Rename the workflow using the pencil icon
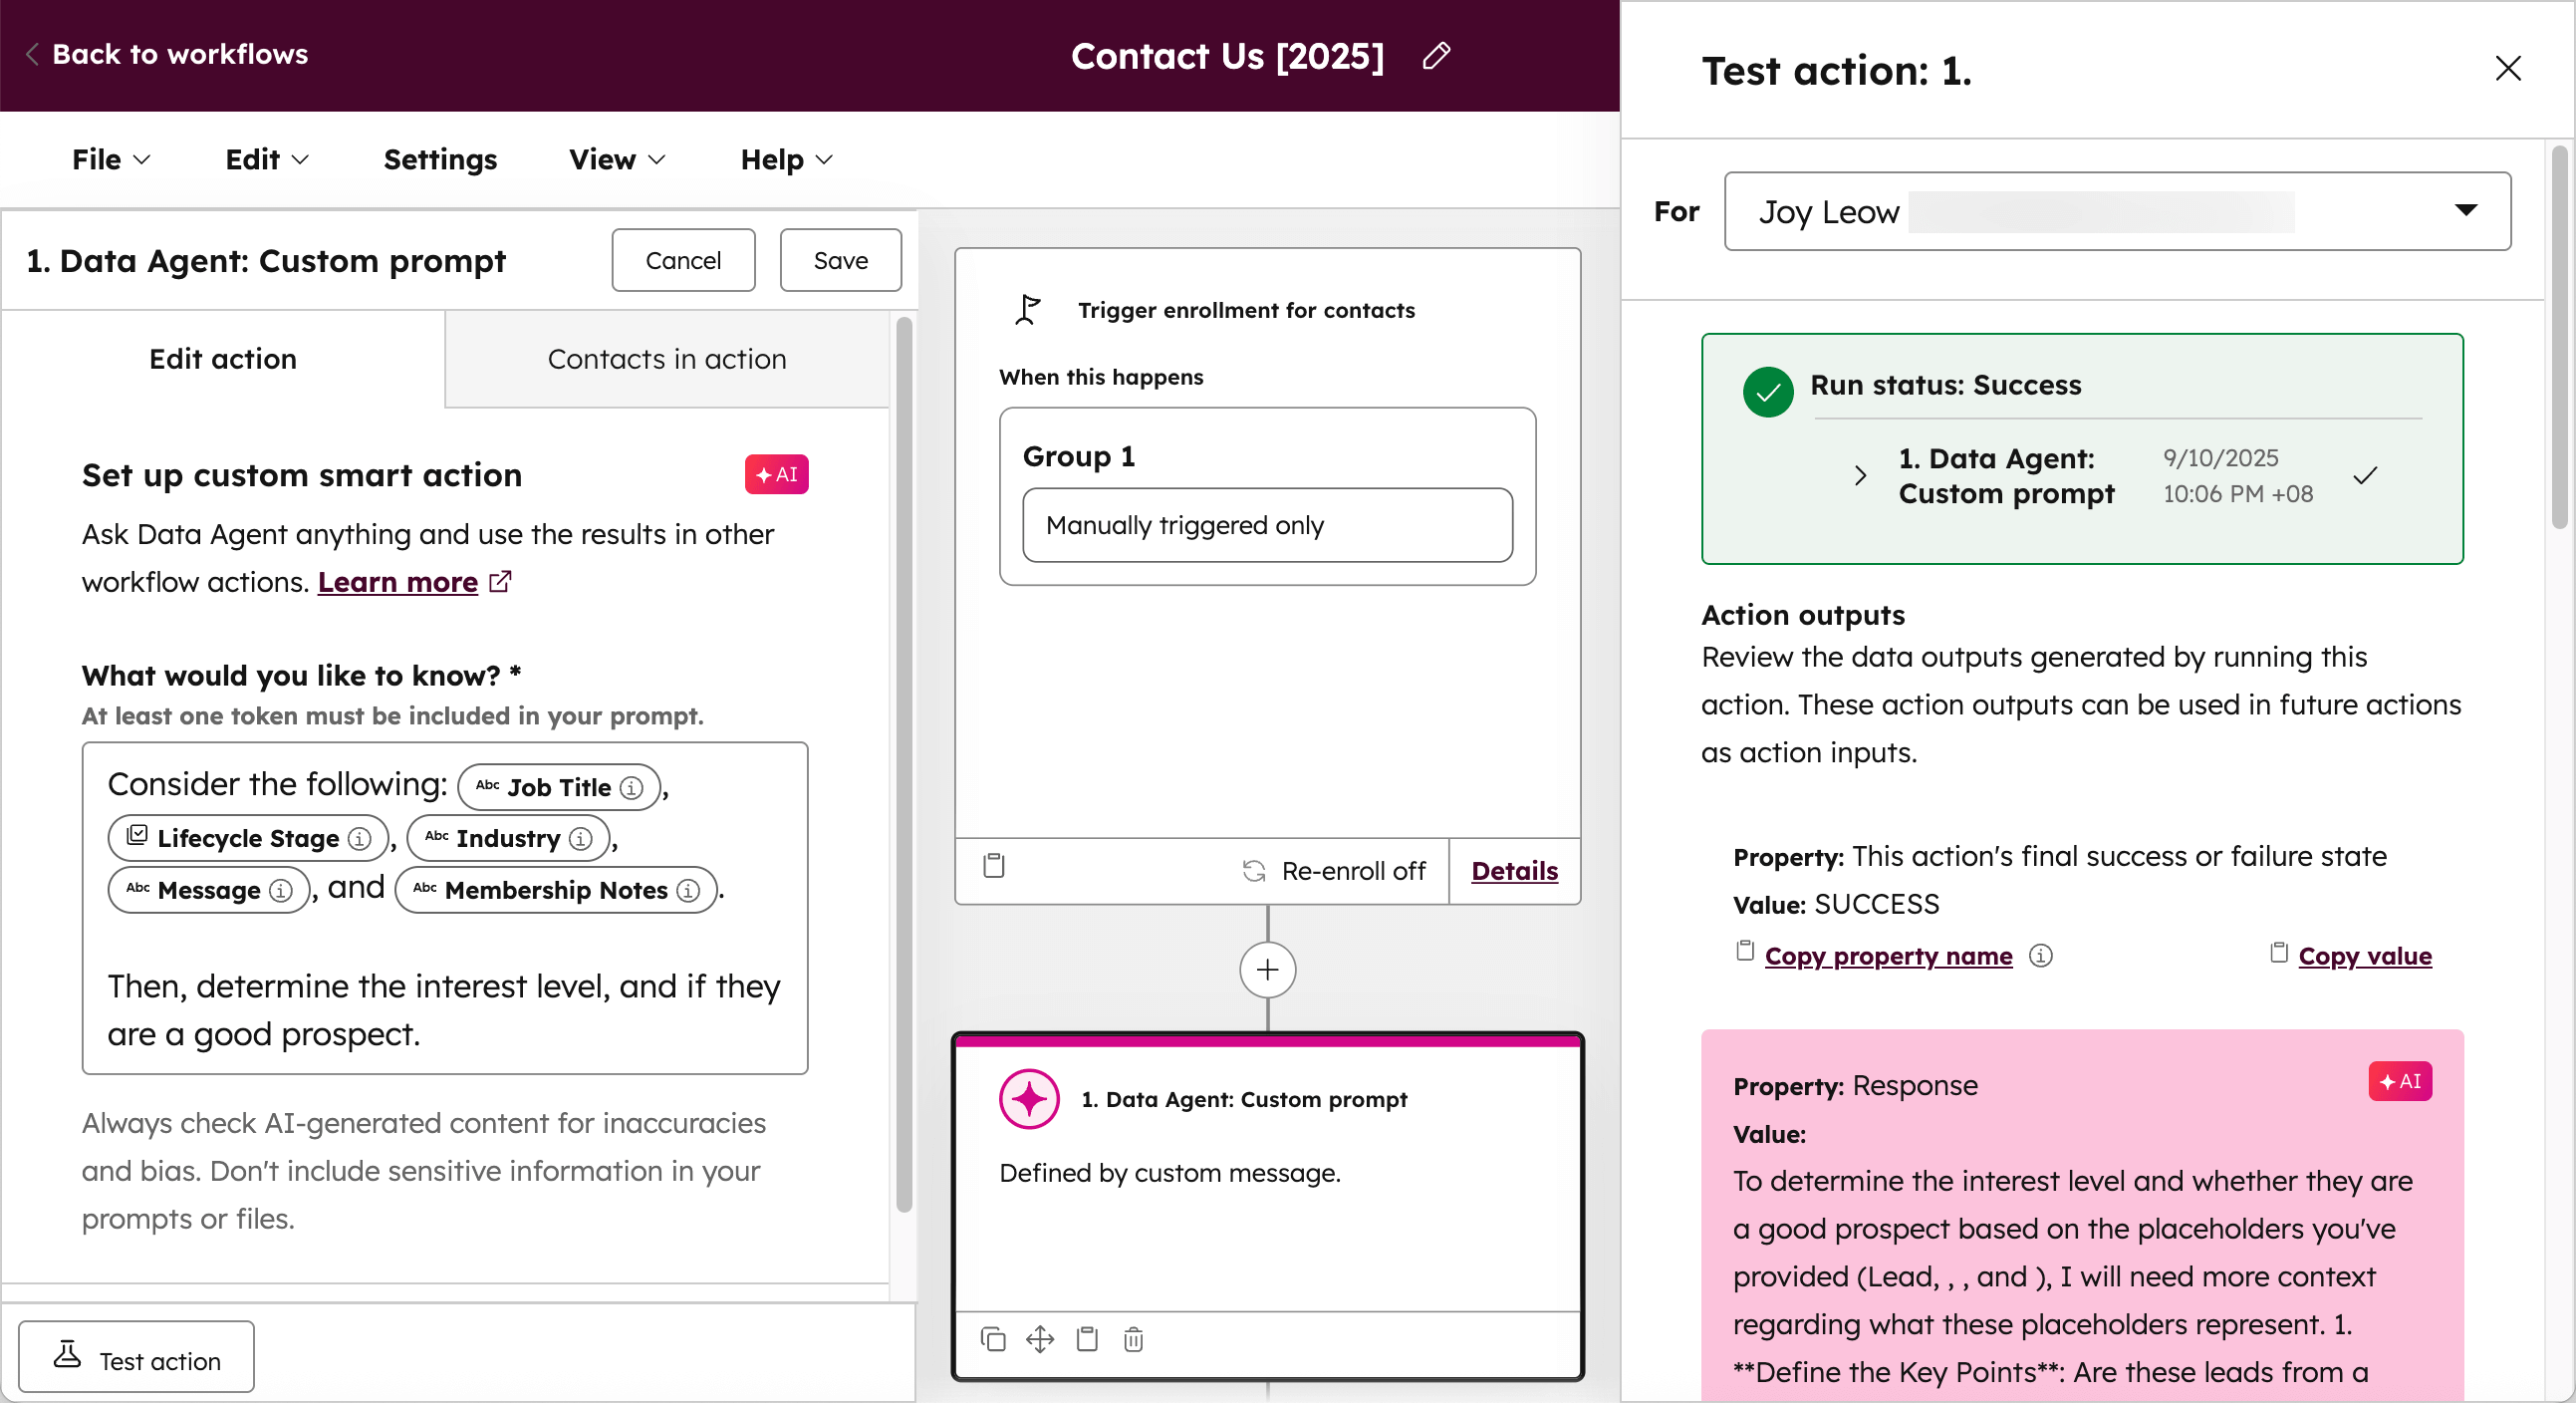This screenshot has height=1403, width=2576. tap(1437, 56)
